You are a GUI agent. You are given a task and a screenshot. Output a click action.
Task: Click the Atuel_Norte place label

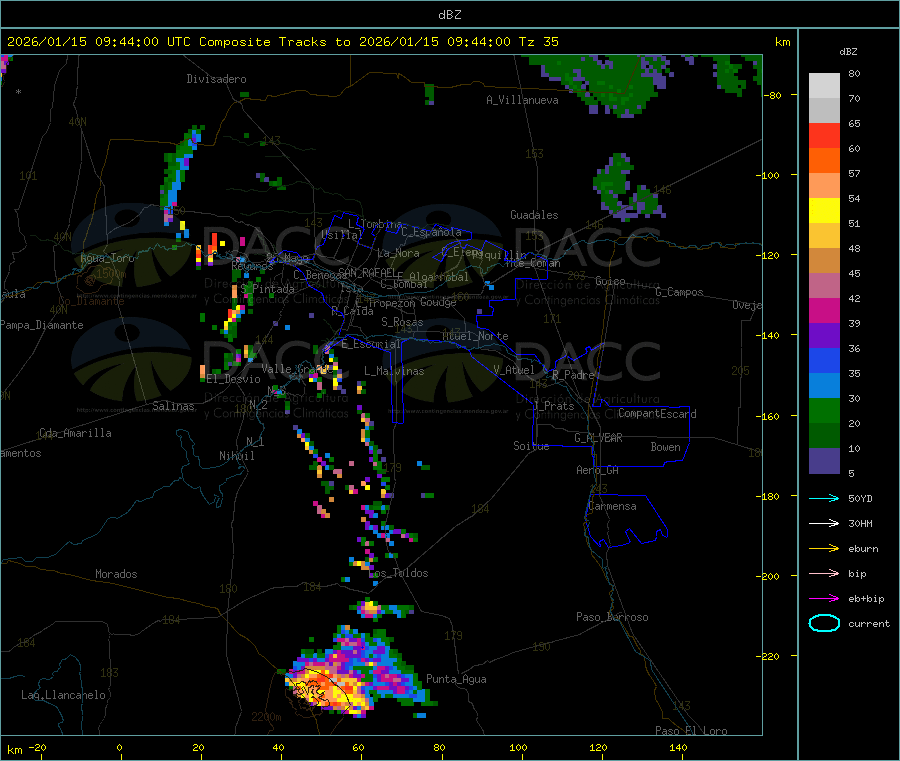pos(475,336)
